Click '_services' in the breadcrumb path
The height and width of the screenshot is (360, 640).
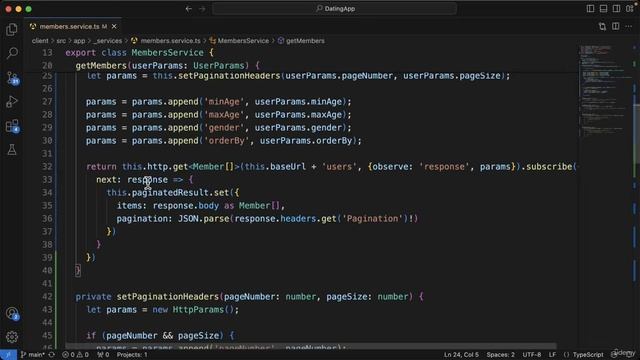[108, 41]
